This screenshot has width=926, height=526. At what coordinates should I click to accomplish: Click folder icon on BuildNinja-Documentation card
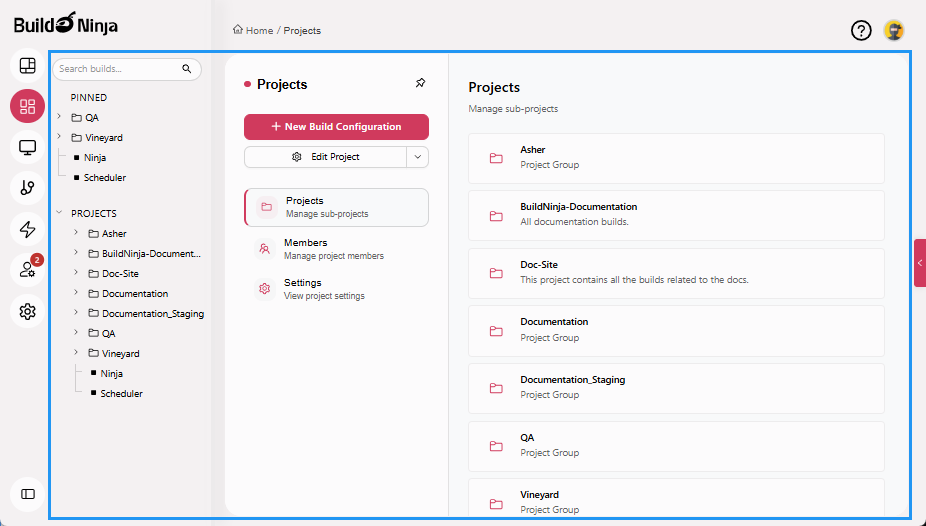click(x=496, y=216)
